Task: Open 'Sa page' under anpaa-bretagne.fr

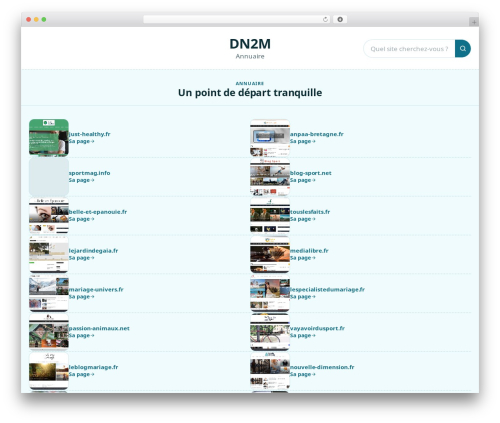Action: (x=303, y=141)
